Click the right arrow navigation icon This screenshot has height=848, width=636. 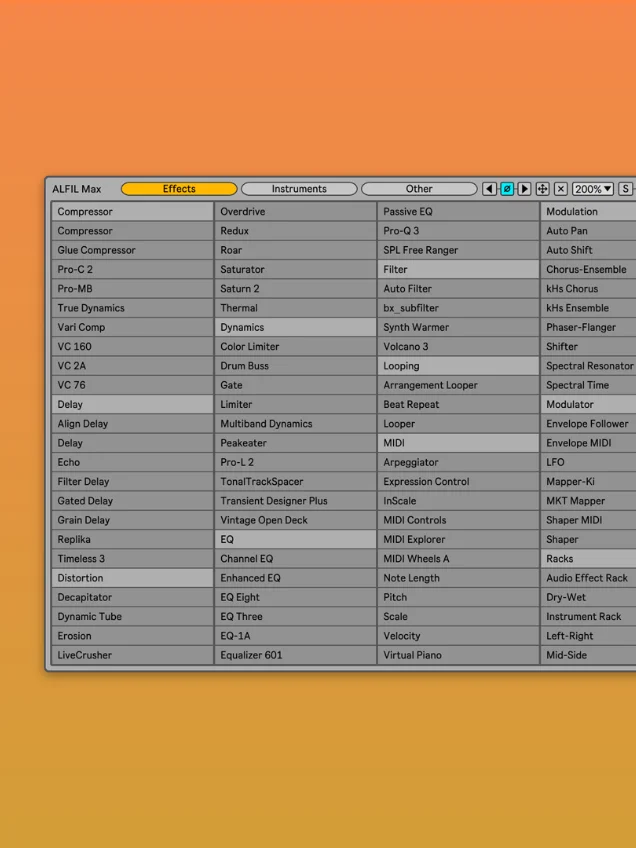(x=524, y=189)
